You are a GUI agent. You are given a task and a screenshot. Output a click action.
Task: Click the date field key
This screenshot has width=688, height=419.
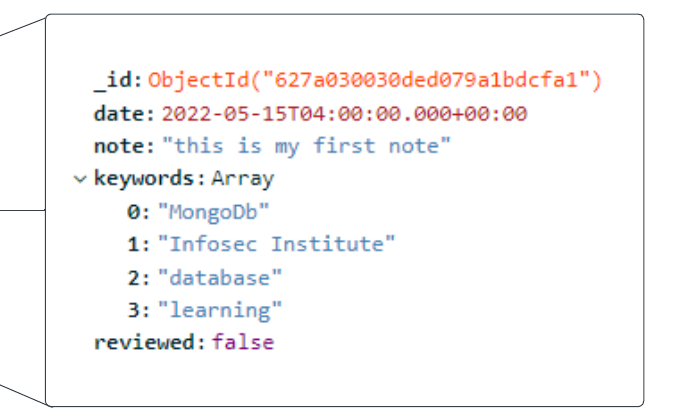click(x=121, y=113)
